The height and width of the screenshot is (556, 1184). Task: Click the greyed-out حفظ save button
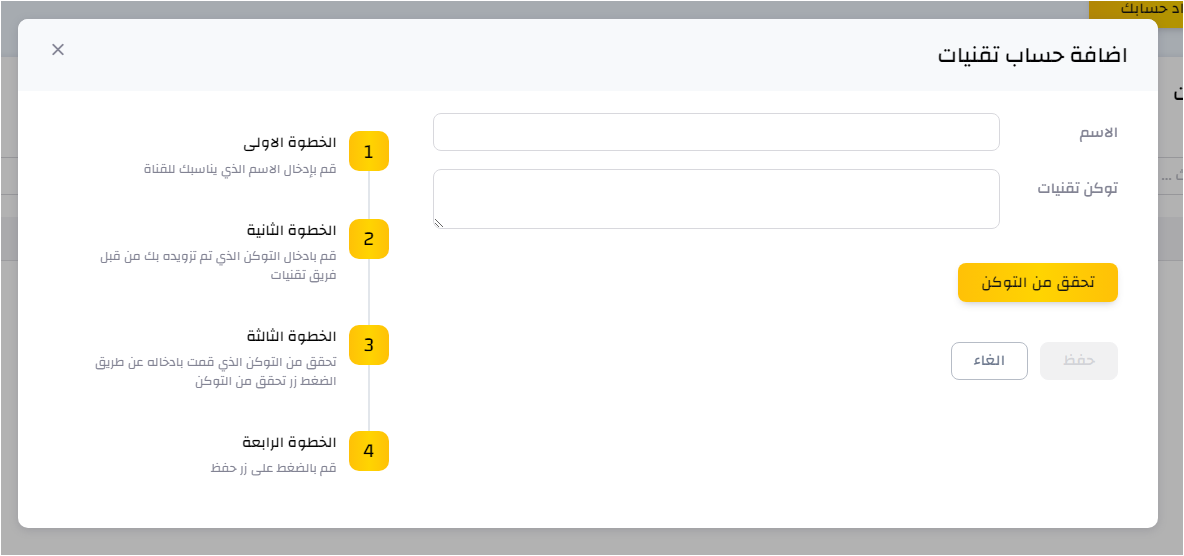coord(1079,361)
